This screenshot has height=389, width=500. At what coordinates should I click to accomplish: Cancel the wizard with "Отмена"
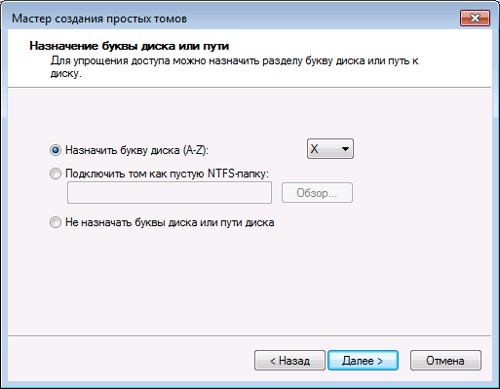446,360
